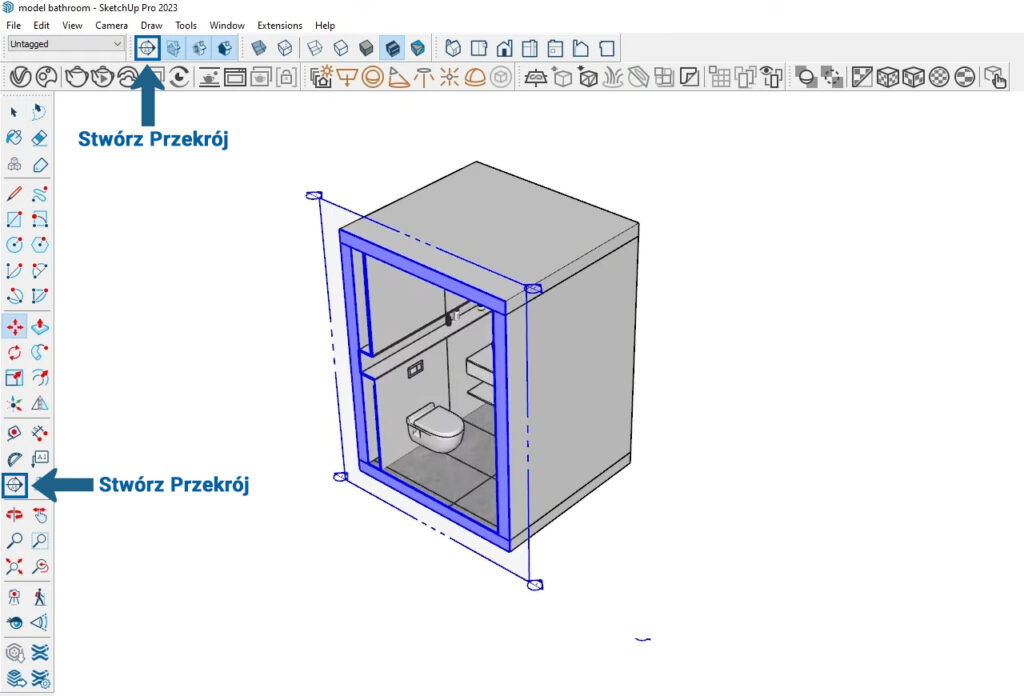Switch to Iso standard view
Image resolution: width=1024 pixels, height=696 pixels.
(x=454, y=47)
